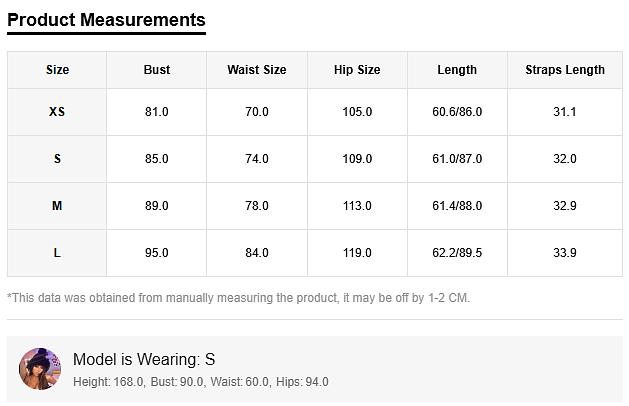This screenshot has height=406, width=629.
Task: Click the model height and bust details
Action: 201,382
